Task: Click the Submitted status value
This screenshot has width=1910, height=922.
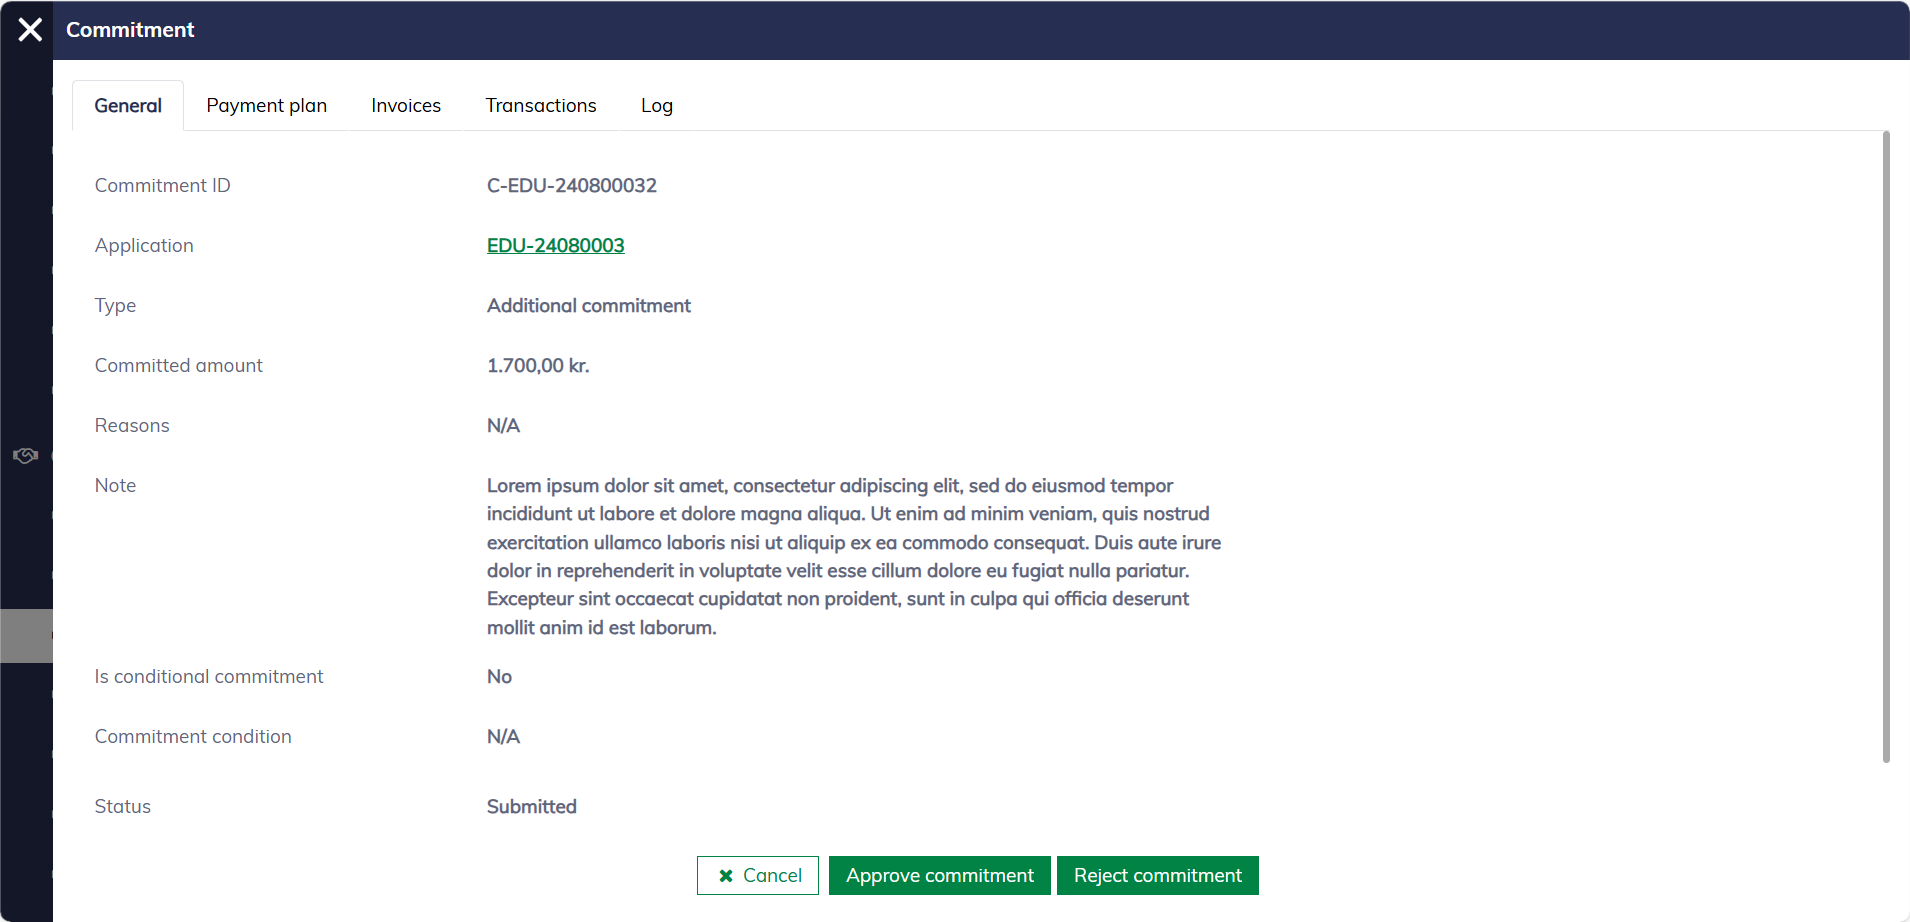Action: click(x=531, y=807)
